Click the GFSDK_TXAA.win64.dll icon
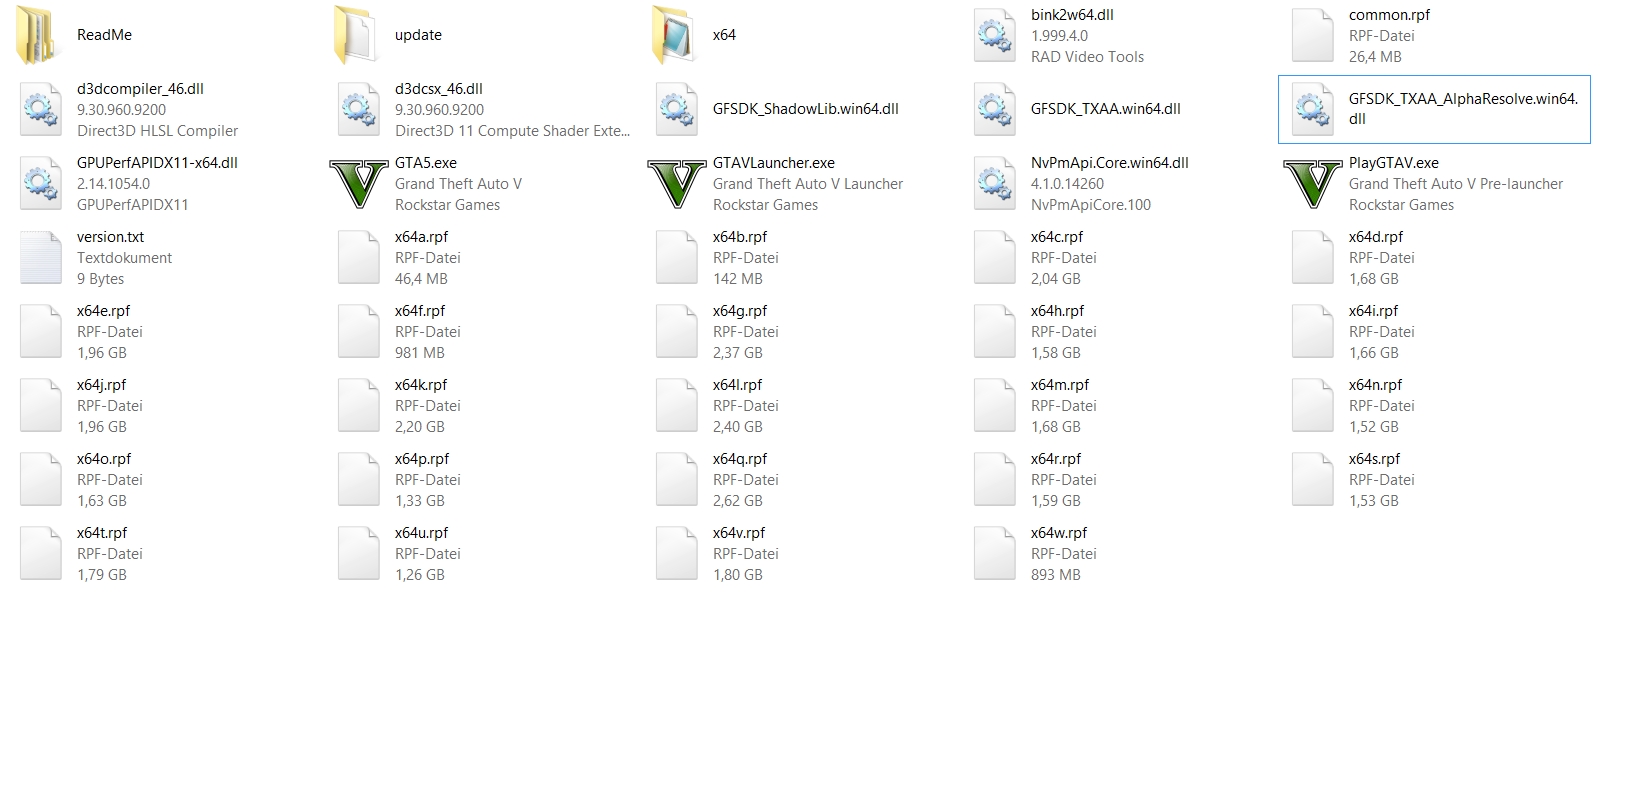 point(994,109)
